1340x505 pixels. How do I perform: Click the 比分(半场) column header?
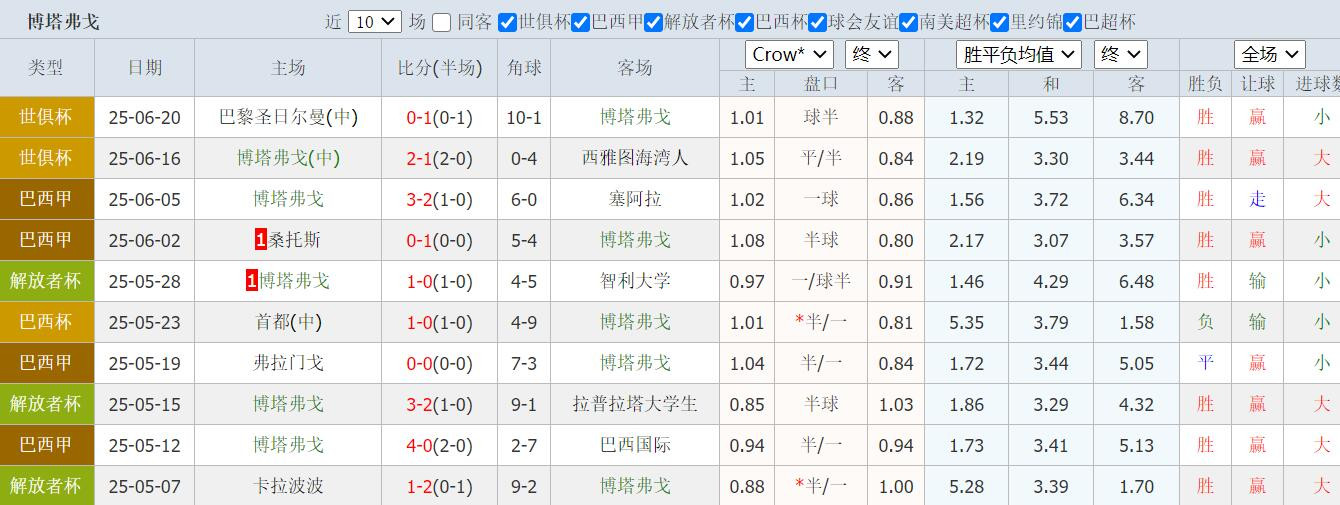tap(440, 68)
